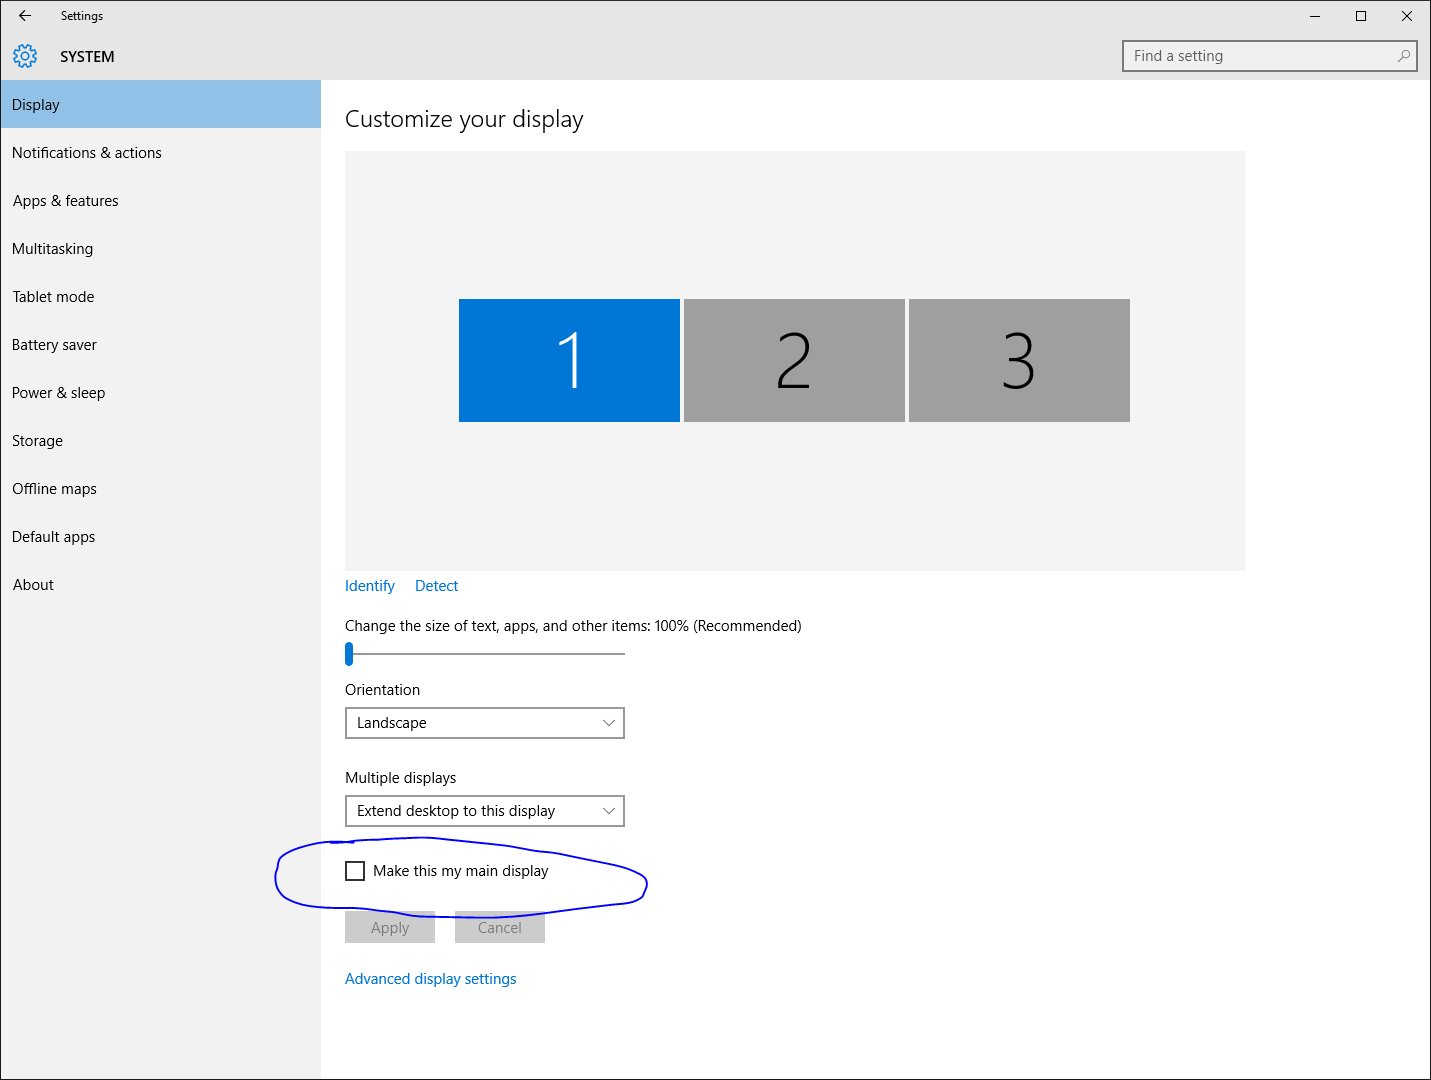The width and height of the screenshot is (1431, 1080).
Task: Go to Storage settings
Action: tap(161, 440)
